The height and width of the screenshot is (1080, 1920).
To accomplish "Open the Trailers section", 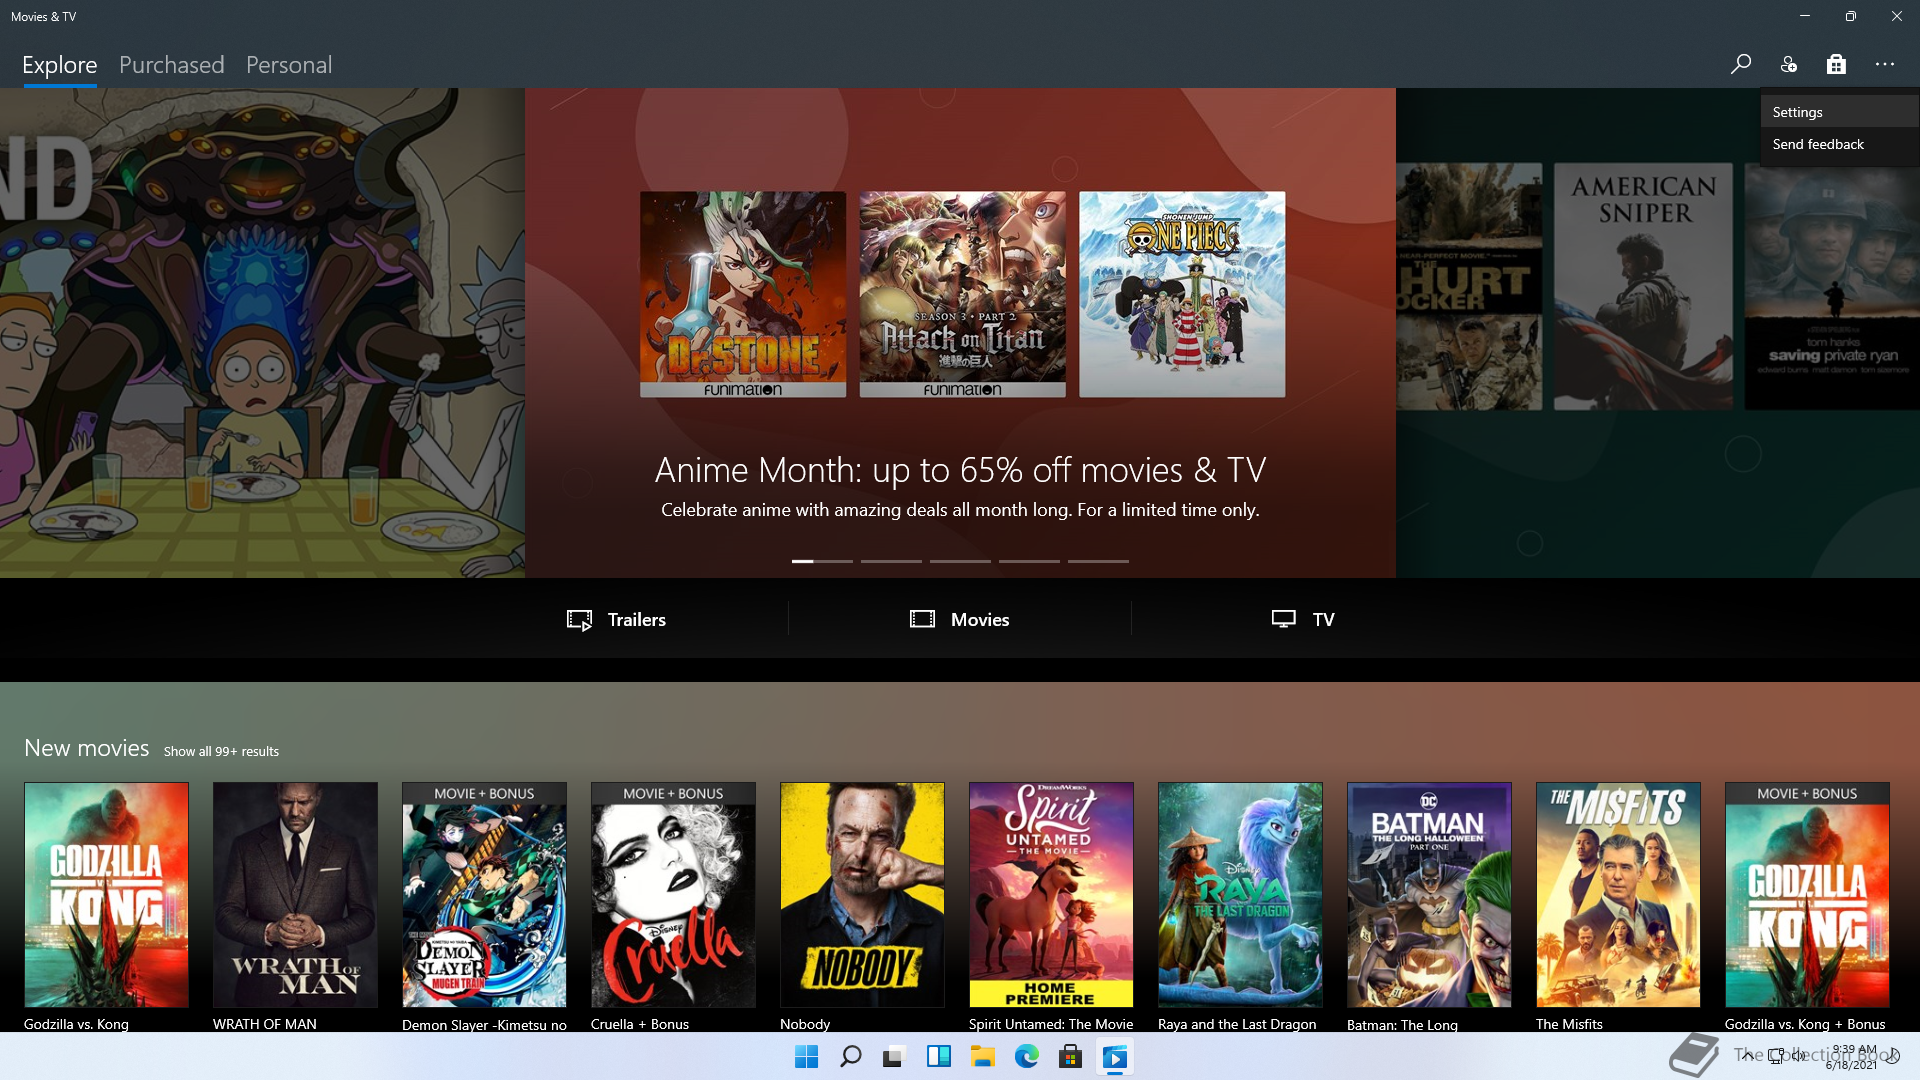I will coord(617,619).
